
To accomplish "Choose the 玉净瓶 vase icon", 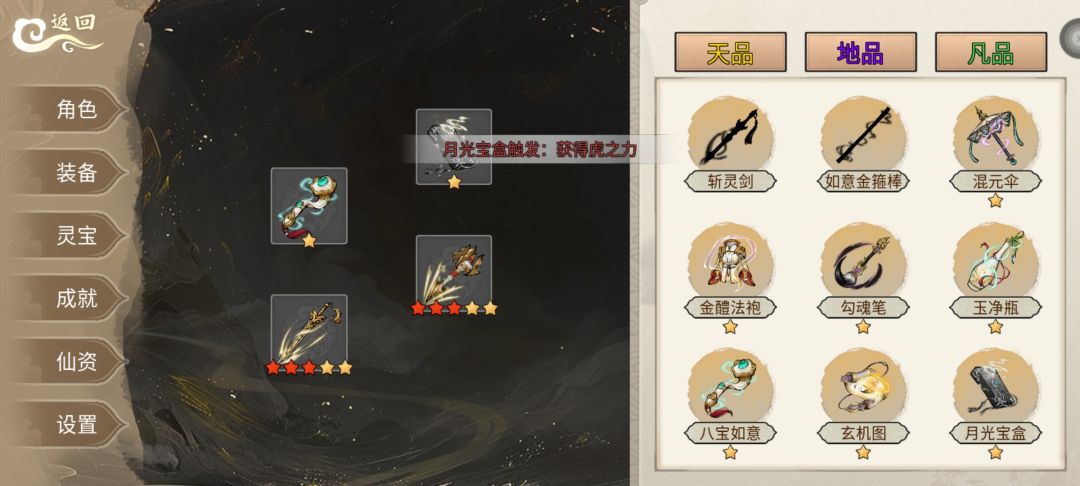I will (995, 263).
